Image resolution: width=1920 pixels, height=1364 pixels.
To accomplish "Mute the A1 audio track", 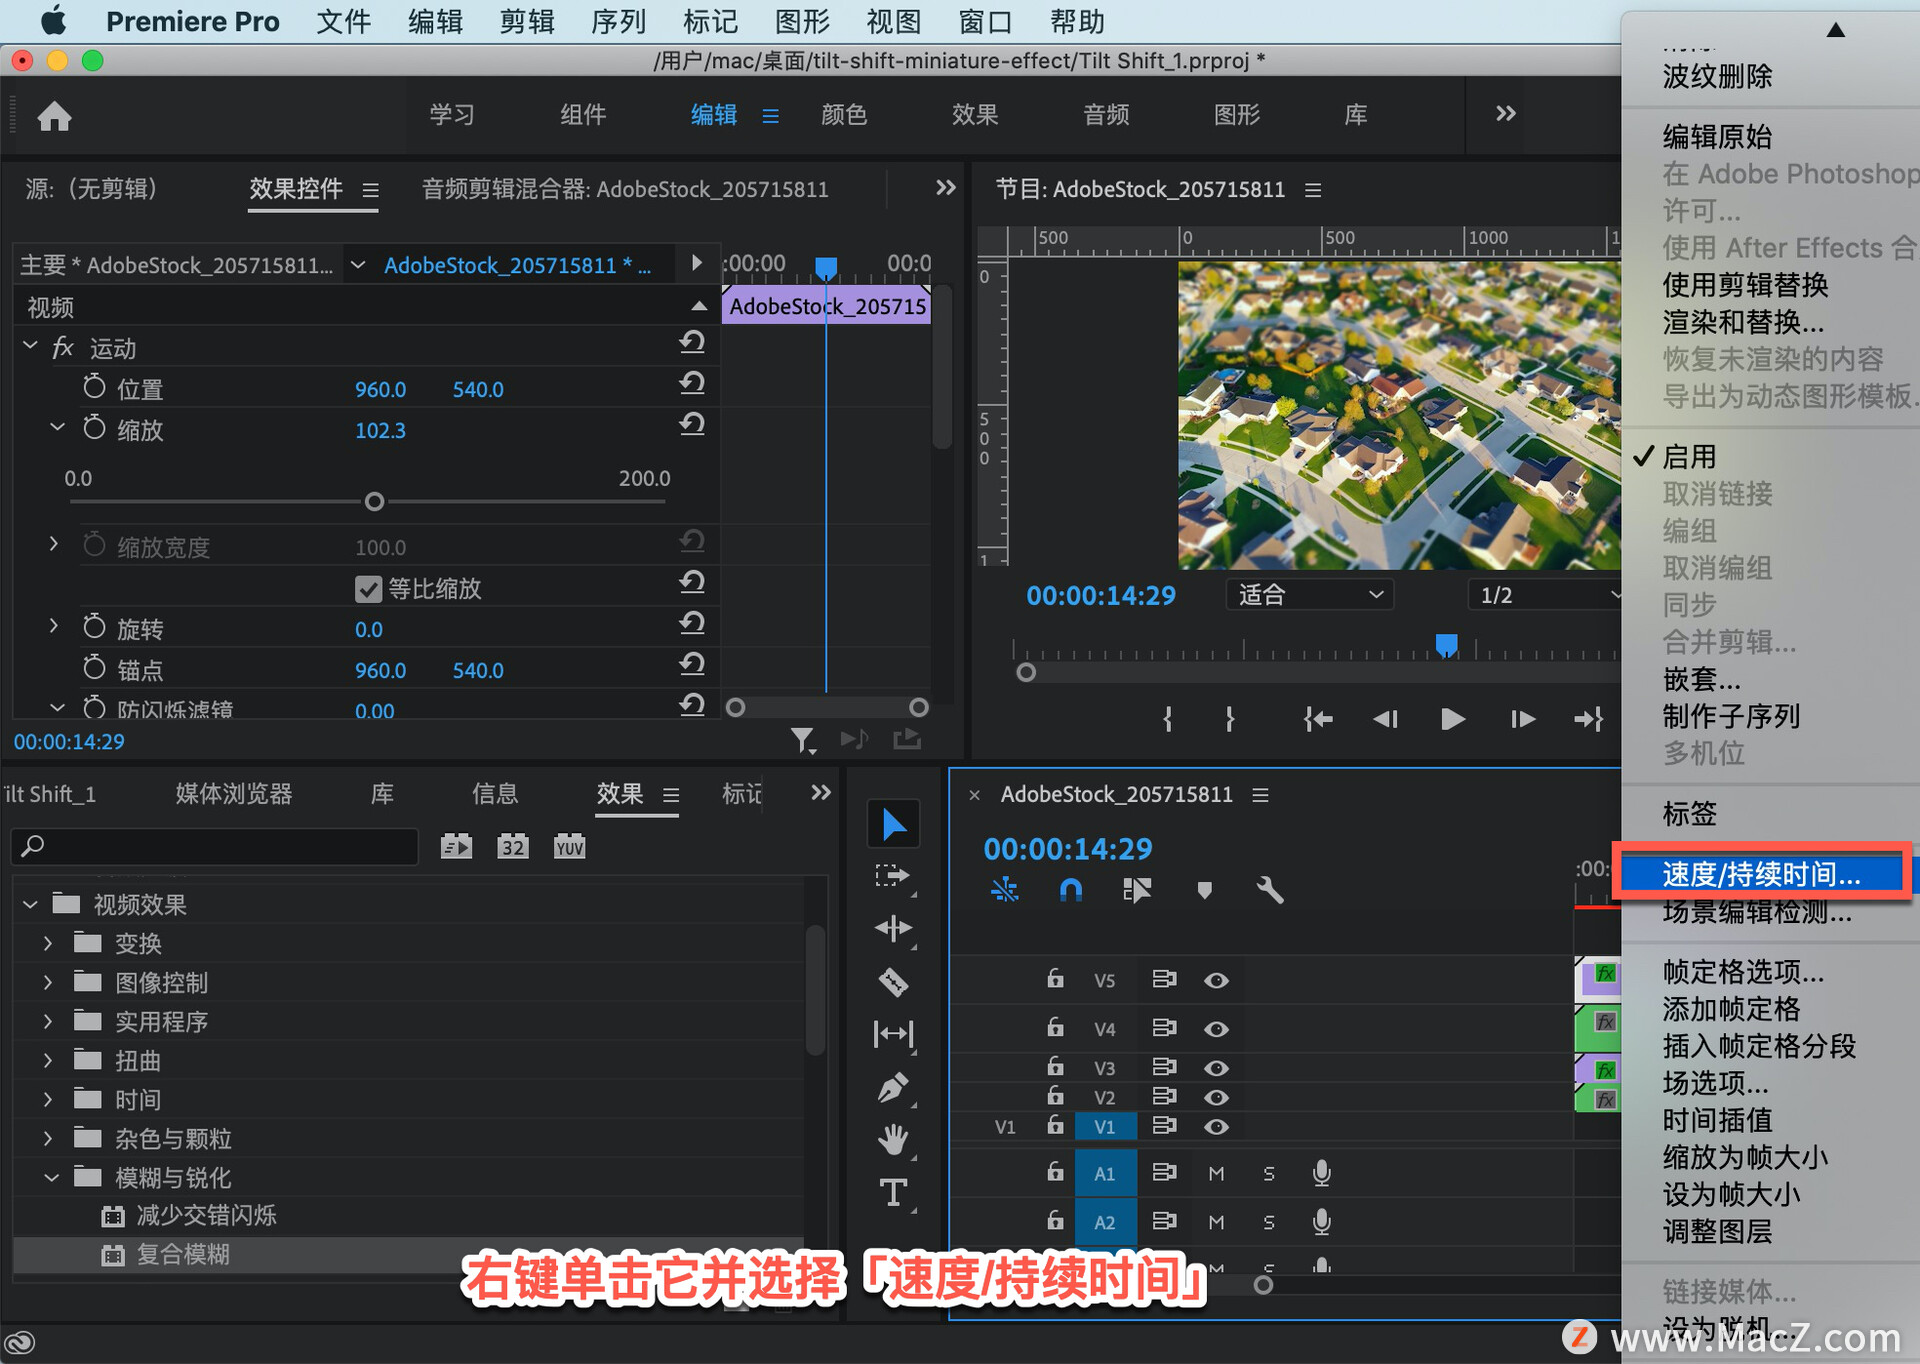I will click(x=1216, y=1173).
